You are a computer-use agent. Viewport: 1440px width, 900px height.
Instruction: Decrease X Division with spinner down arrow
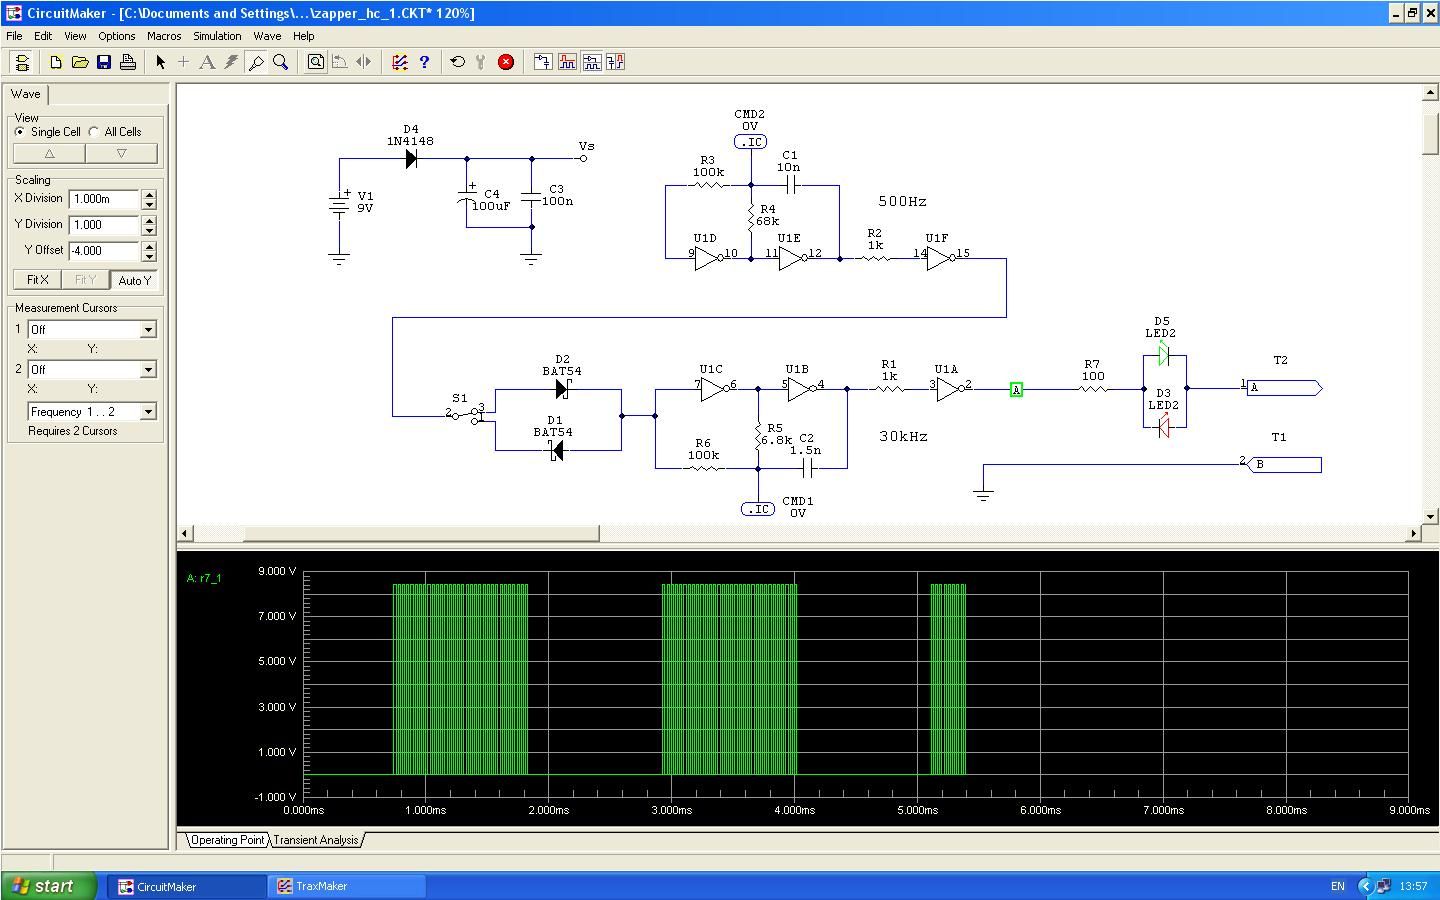point(149,204)
